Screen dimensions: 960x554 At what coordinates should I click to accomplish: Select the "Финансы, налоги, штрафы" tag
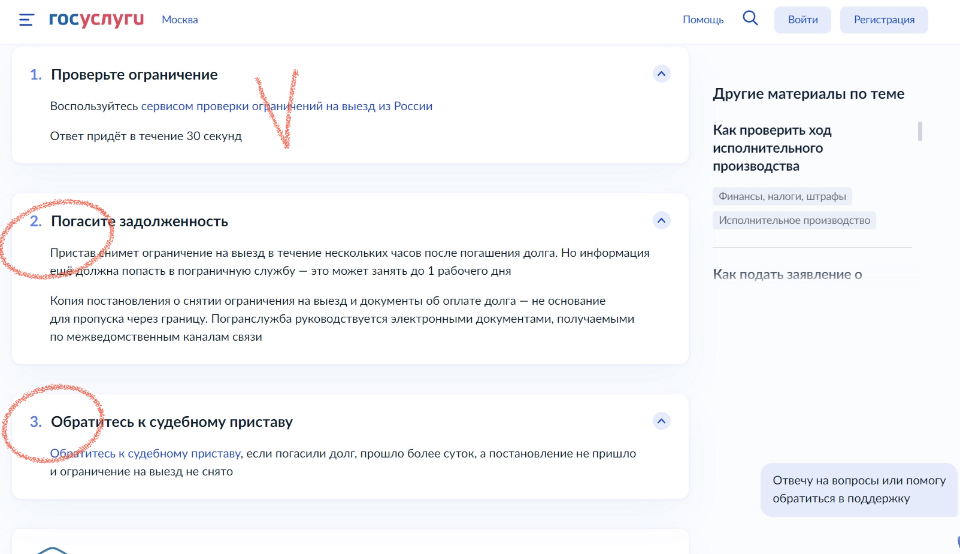(782, 197)
